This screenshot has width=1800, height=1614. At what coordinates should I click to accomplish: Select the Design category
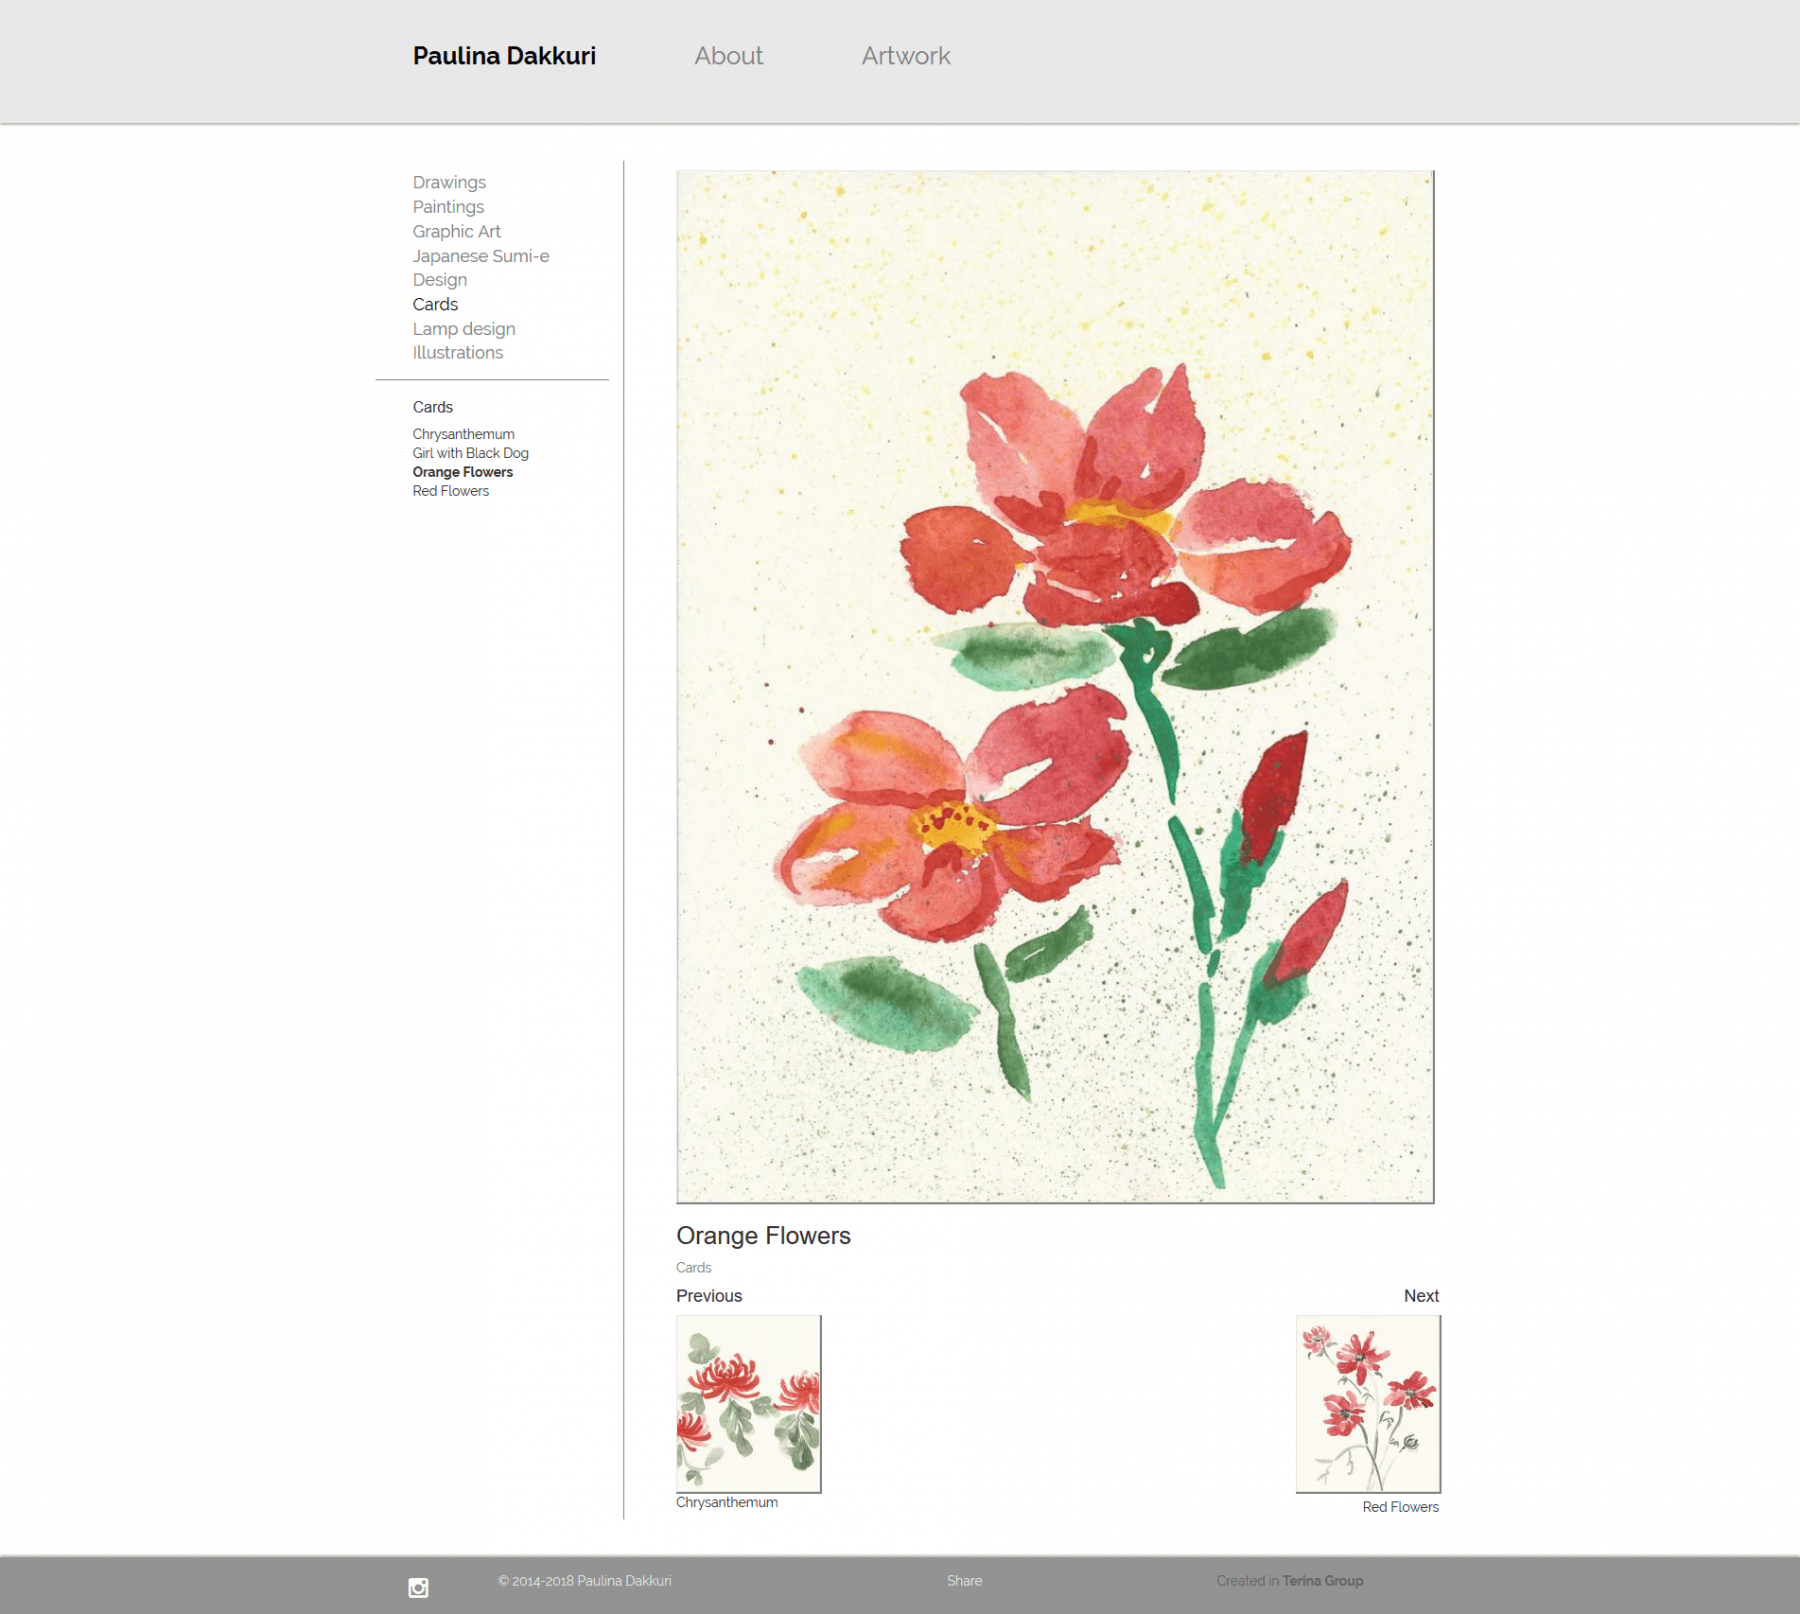click(439, 280)
